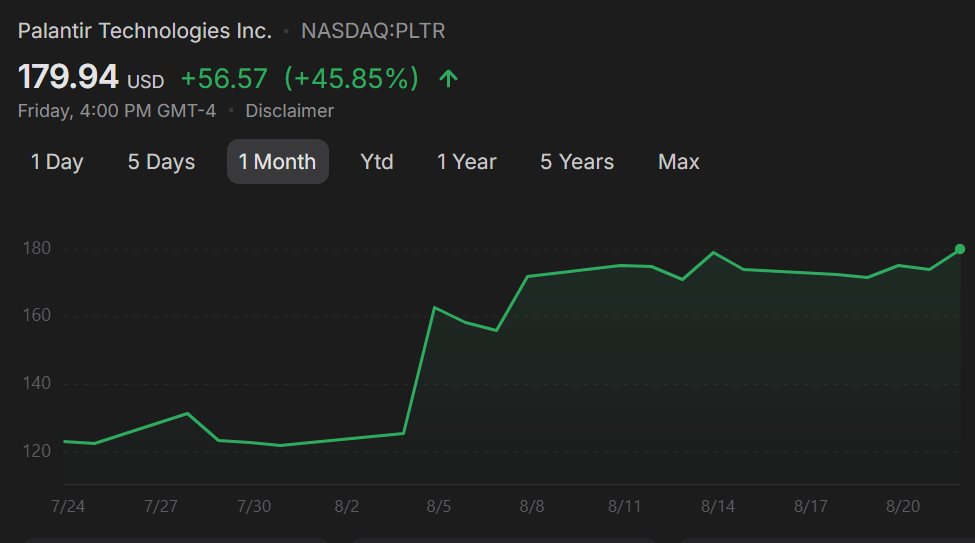Click the green endpoint dot on chart
The height and width of the screenshot is (543, 975).
960,249
